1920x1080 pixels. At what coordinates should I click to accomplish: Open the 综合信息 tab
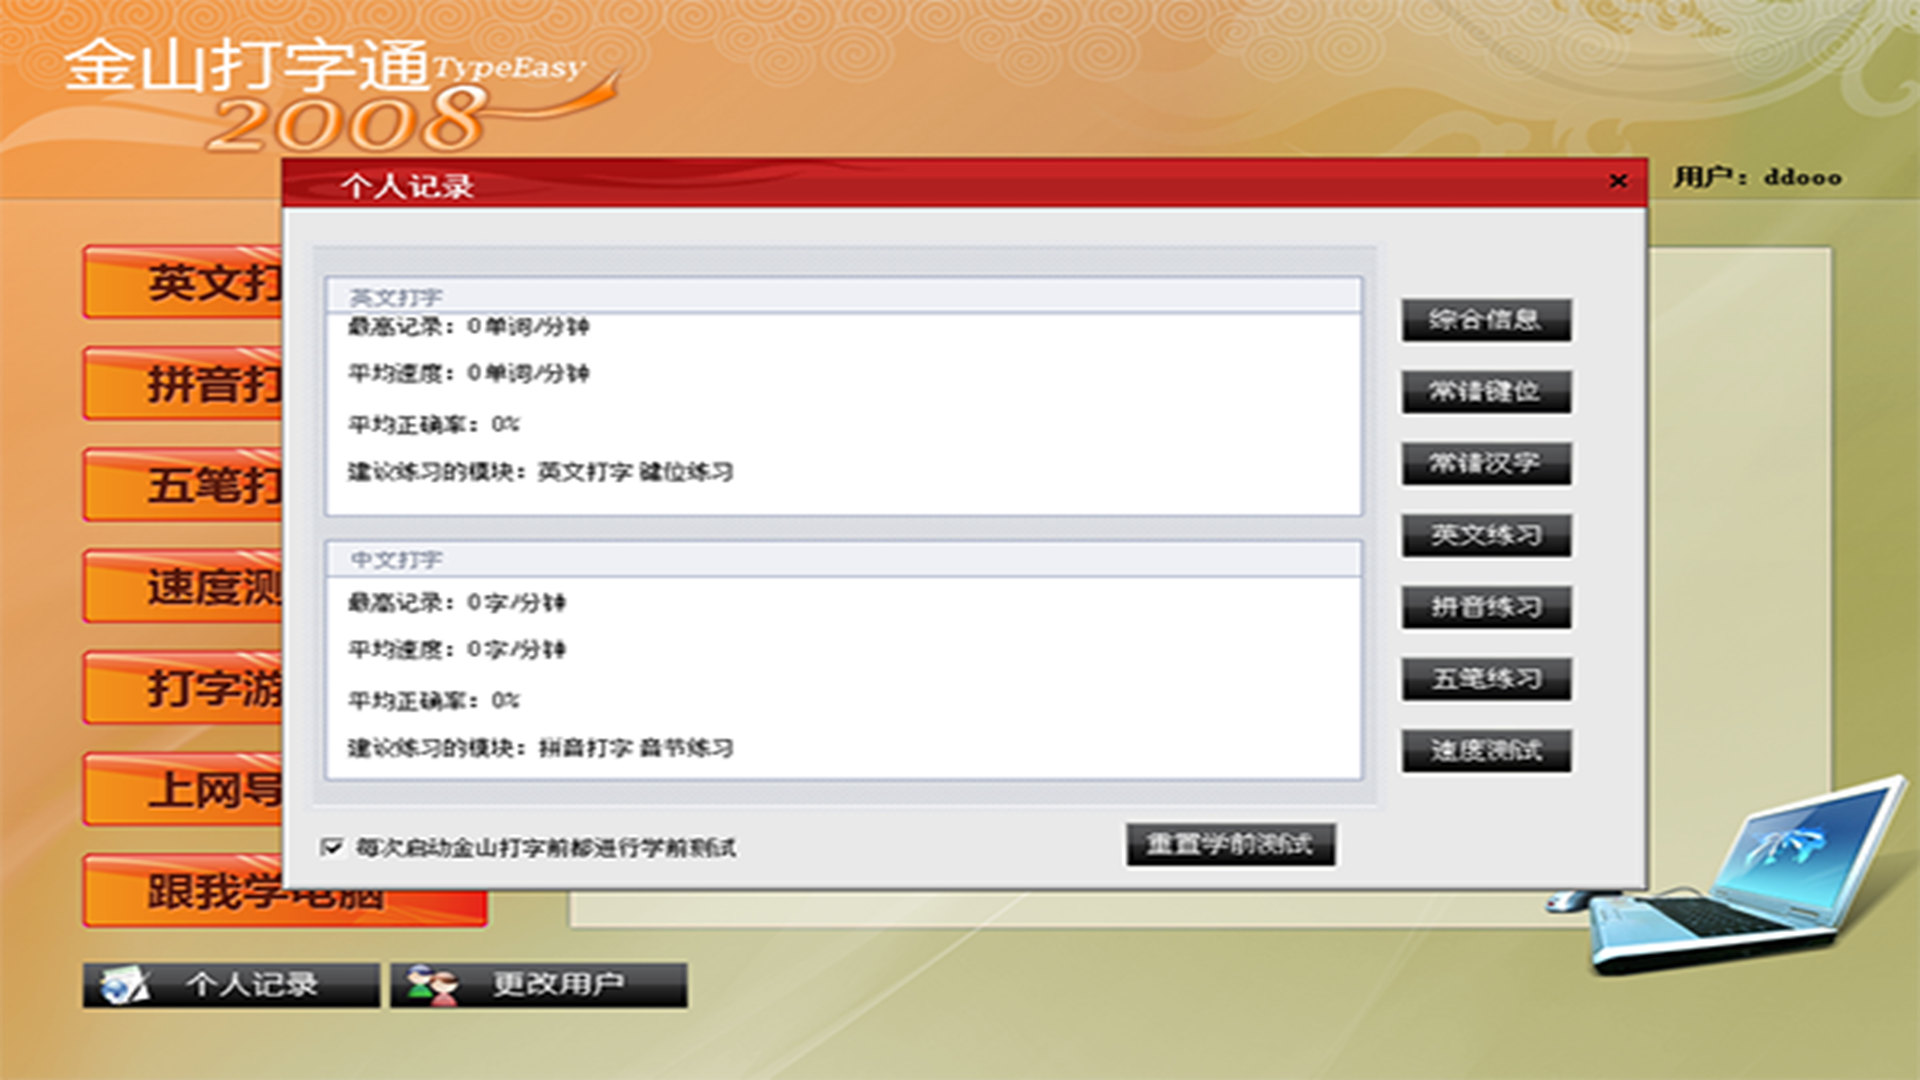pyautogui.click(x=1485, y=320)
